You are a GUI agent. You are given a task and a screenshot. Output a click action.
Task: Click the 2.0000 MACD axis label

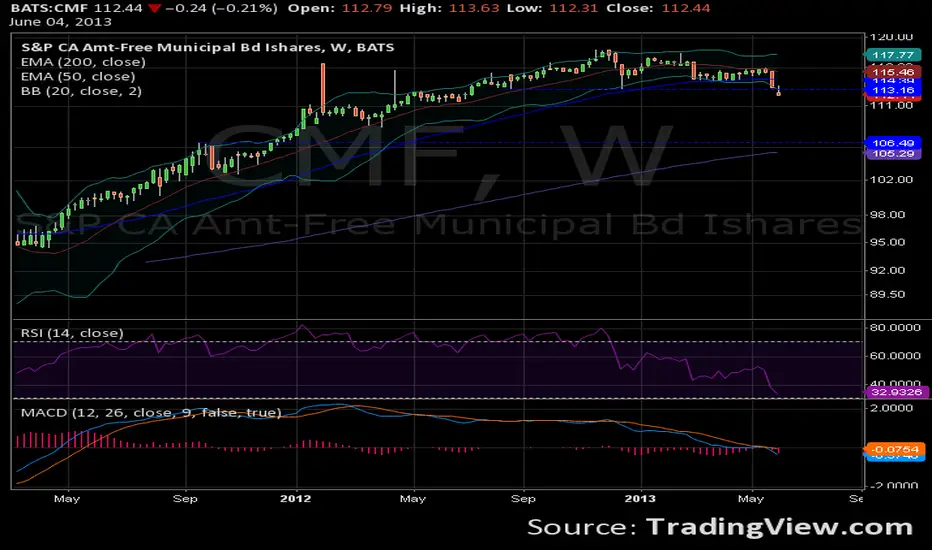coord(891,408)
